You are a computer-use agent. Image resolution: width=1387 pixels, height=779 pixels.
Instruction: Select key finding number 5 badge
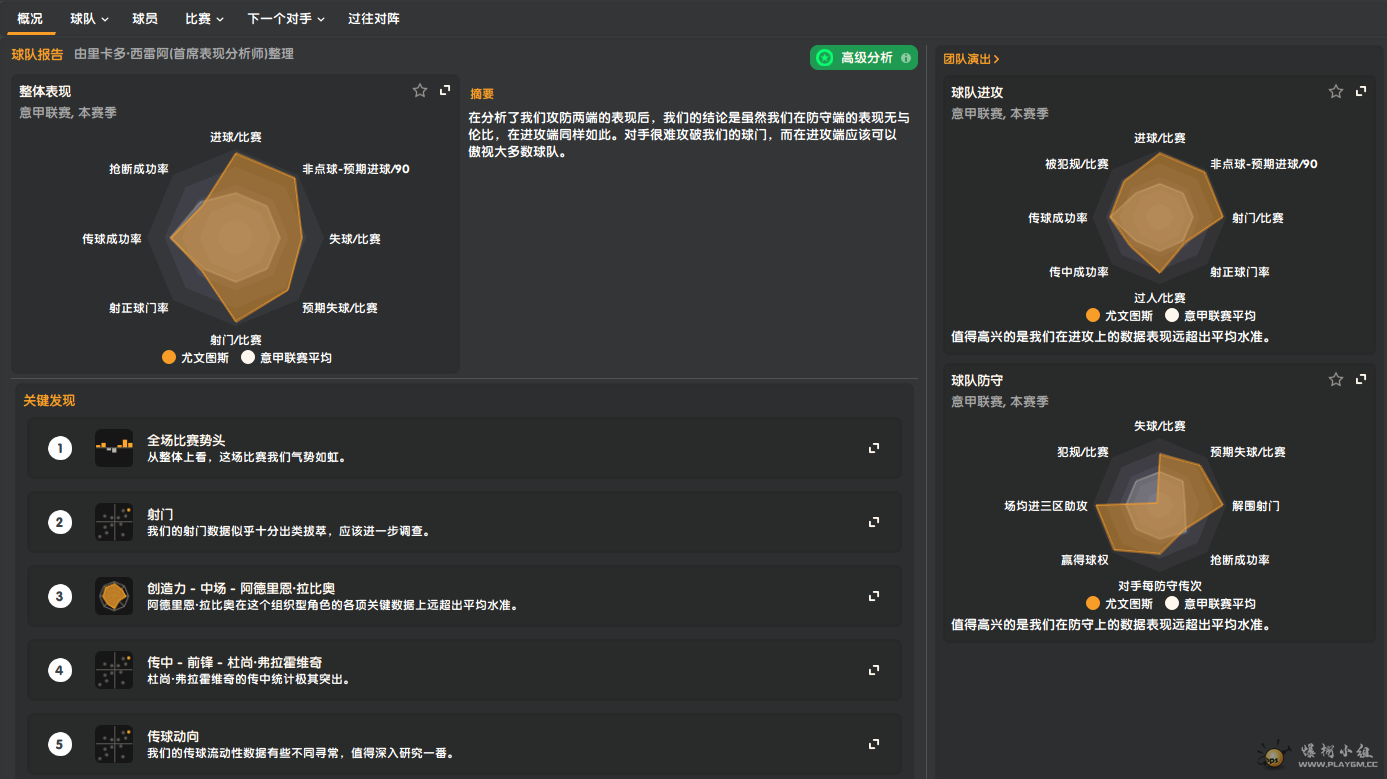pos(60,744)
